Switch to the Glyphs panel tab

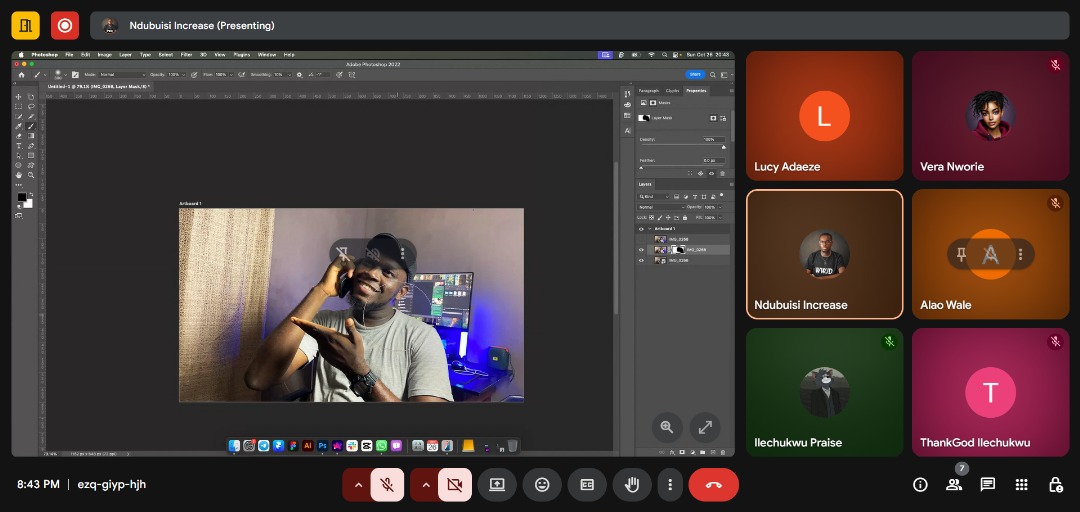coord(672,90)
